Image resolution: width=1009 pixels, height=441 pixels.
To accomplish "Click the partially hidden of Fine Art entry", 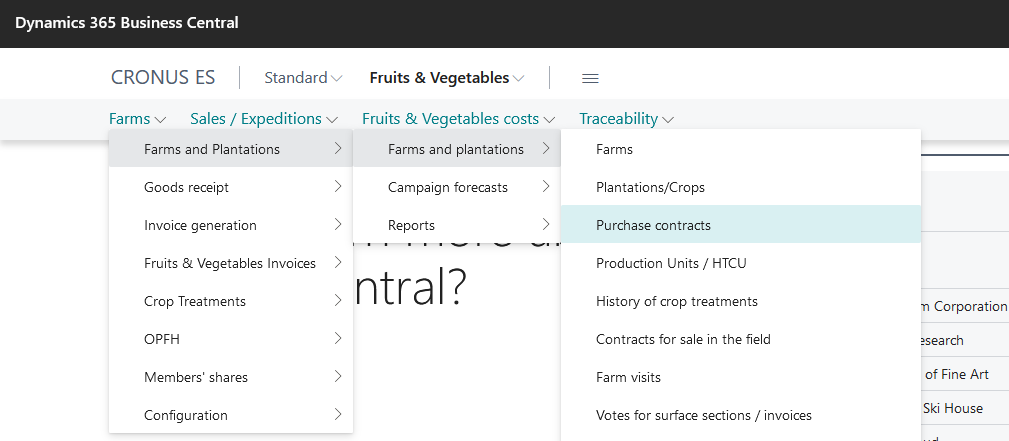I will click(956, 374).
